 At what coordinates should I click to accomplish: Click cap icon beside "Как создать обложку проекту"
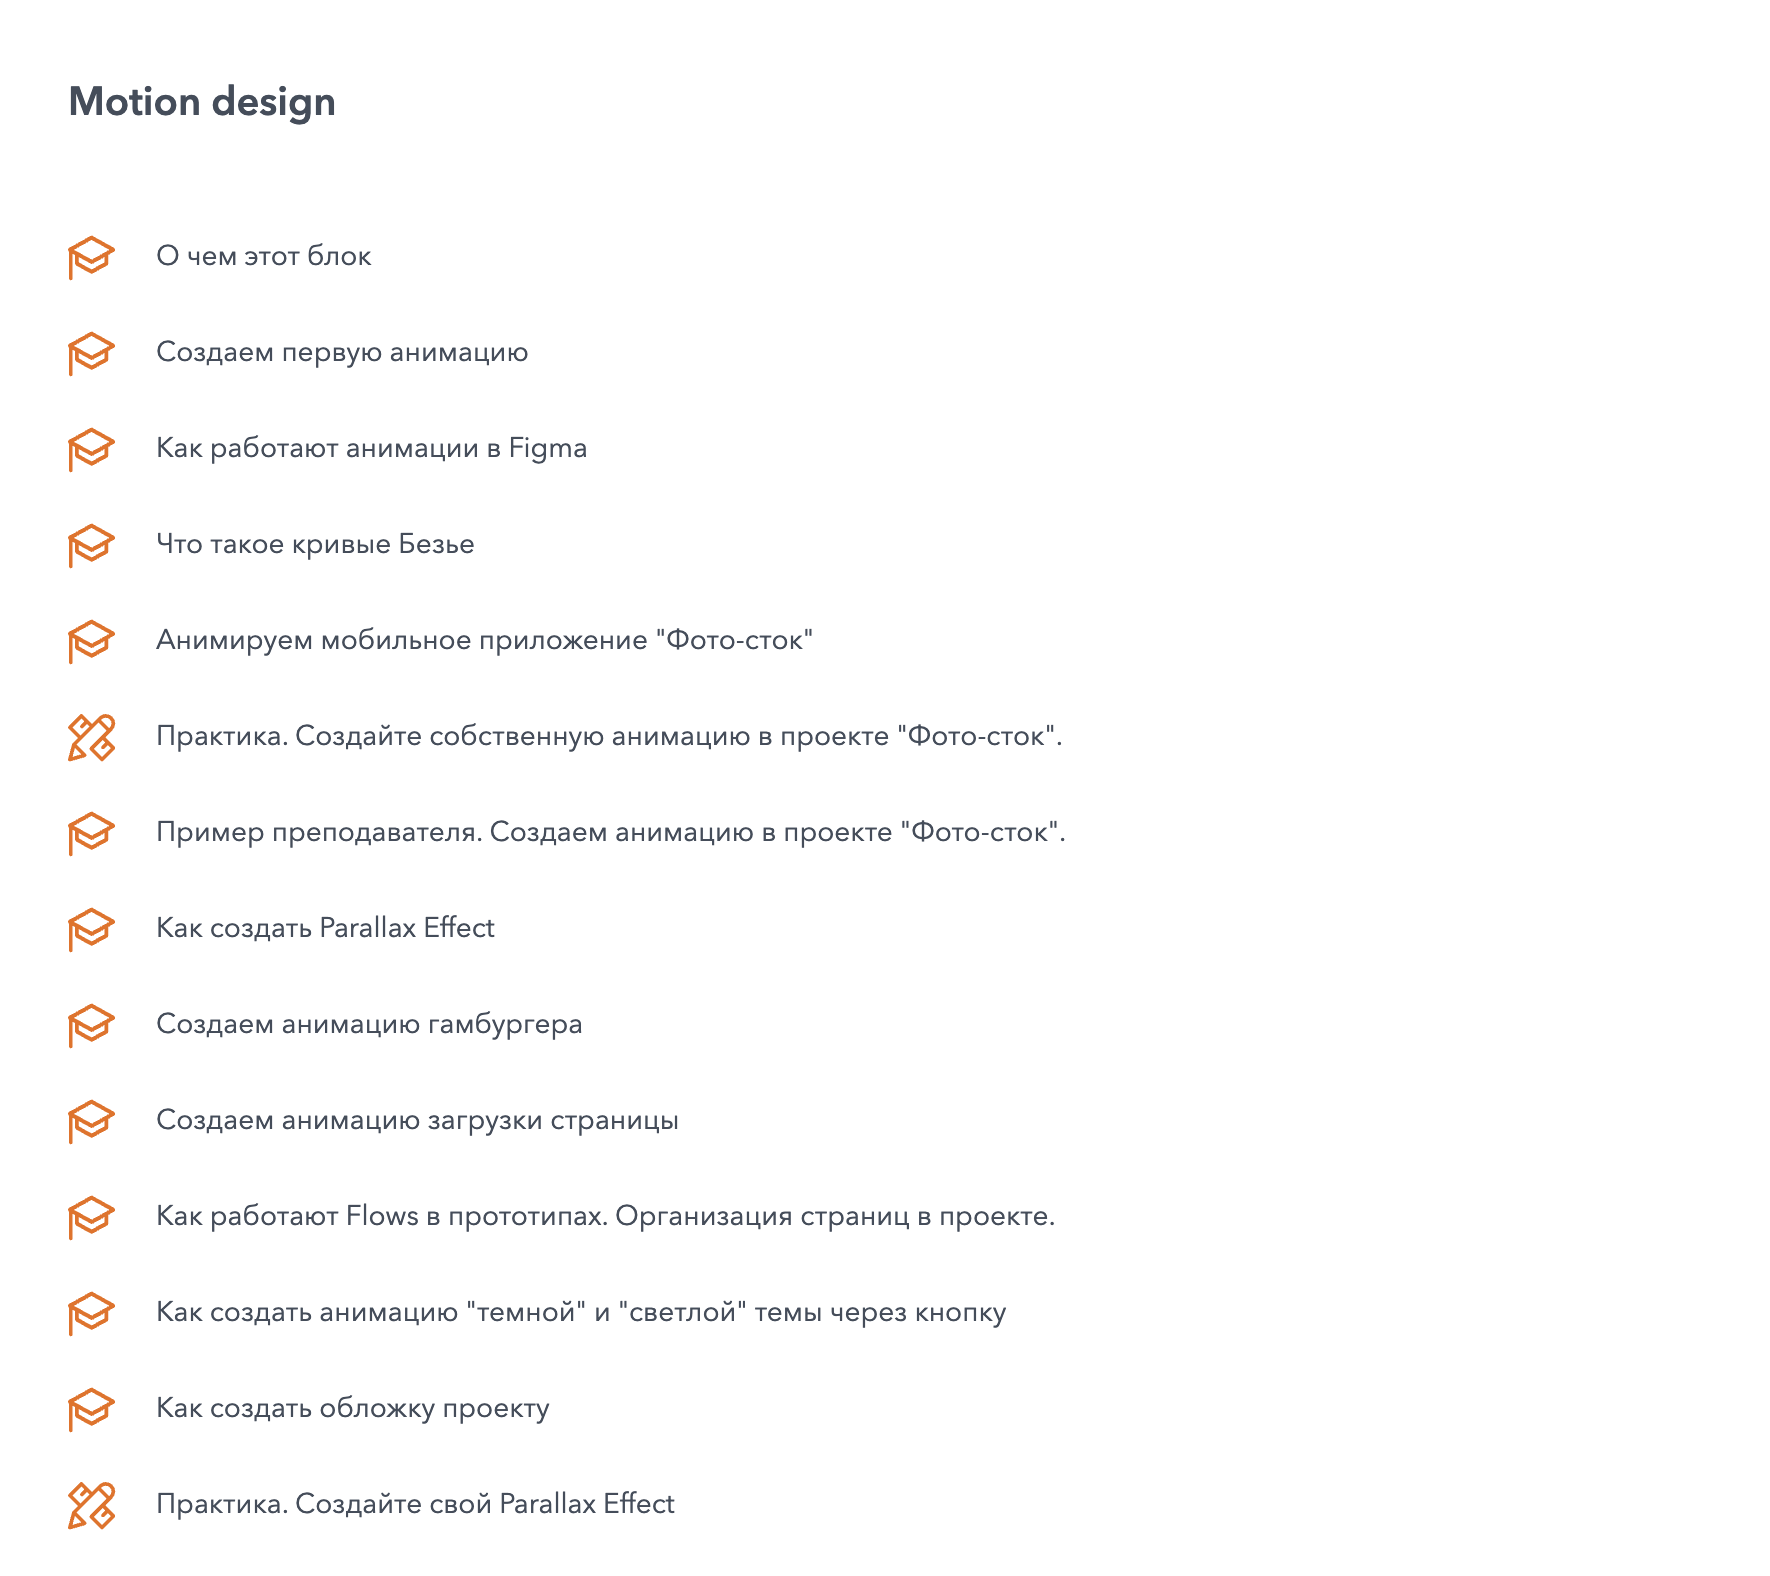click(91, 1409)
